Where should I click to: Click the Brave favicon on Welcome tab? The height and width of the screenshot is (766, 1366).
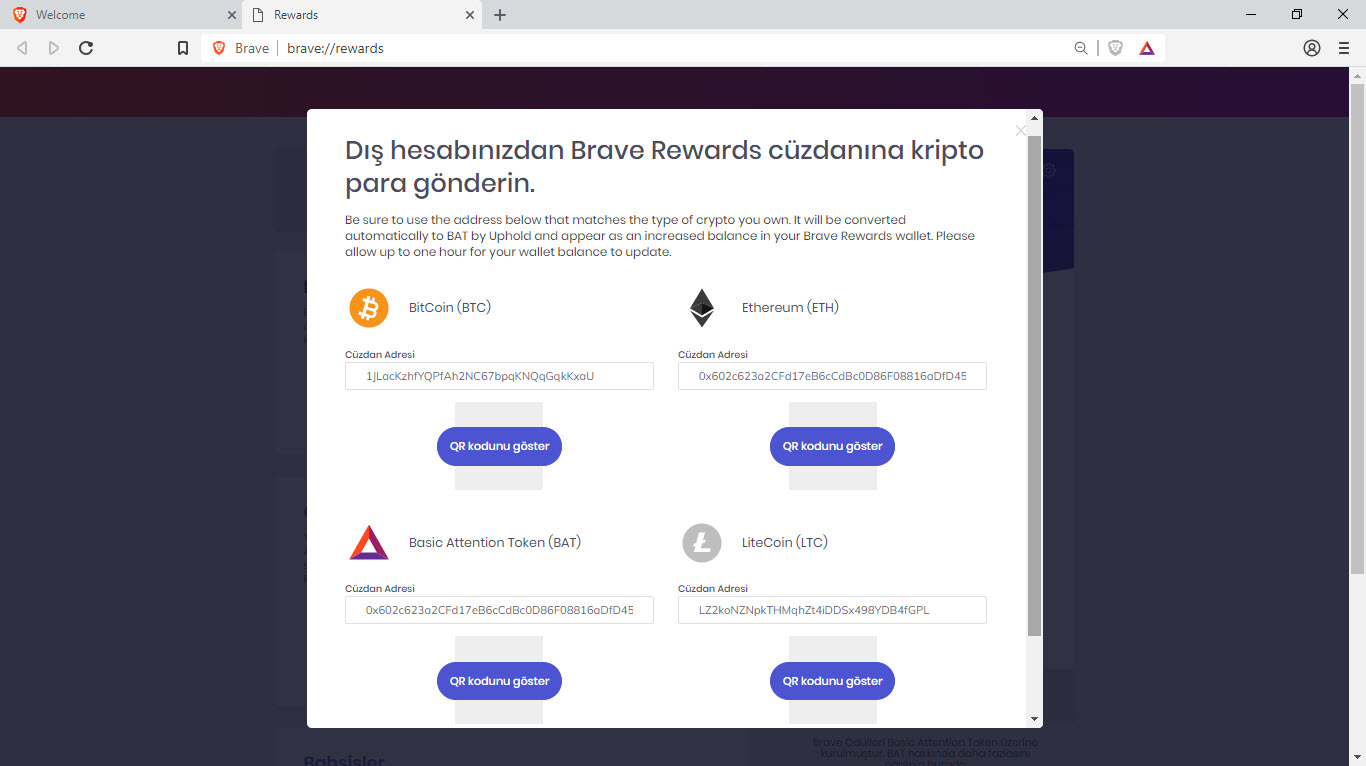point(20,15)
